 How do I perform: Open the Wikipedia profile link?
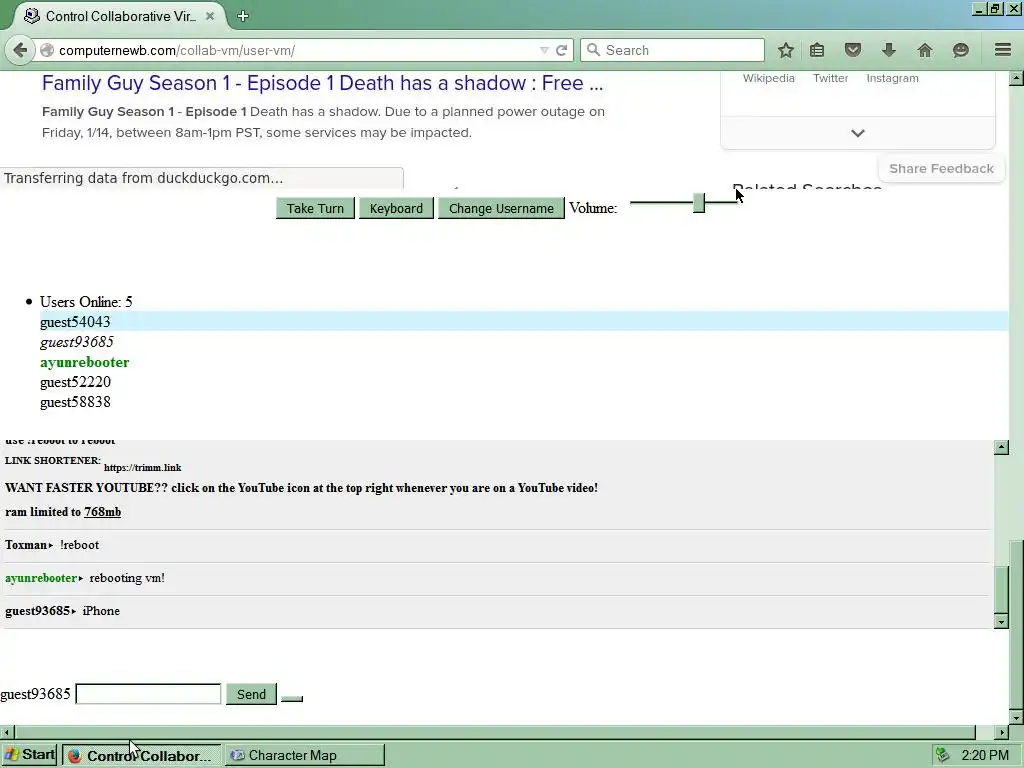(769, 78)
